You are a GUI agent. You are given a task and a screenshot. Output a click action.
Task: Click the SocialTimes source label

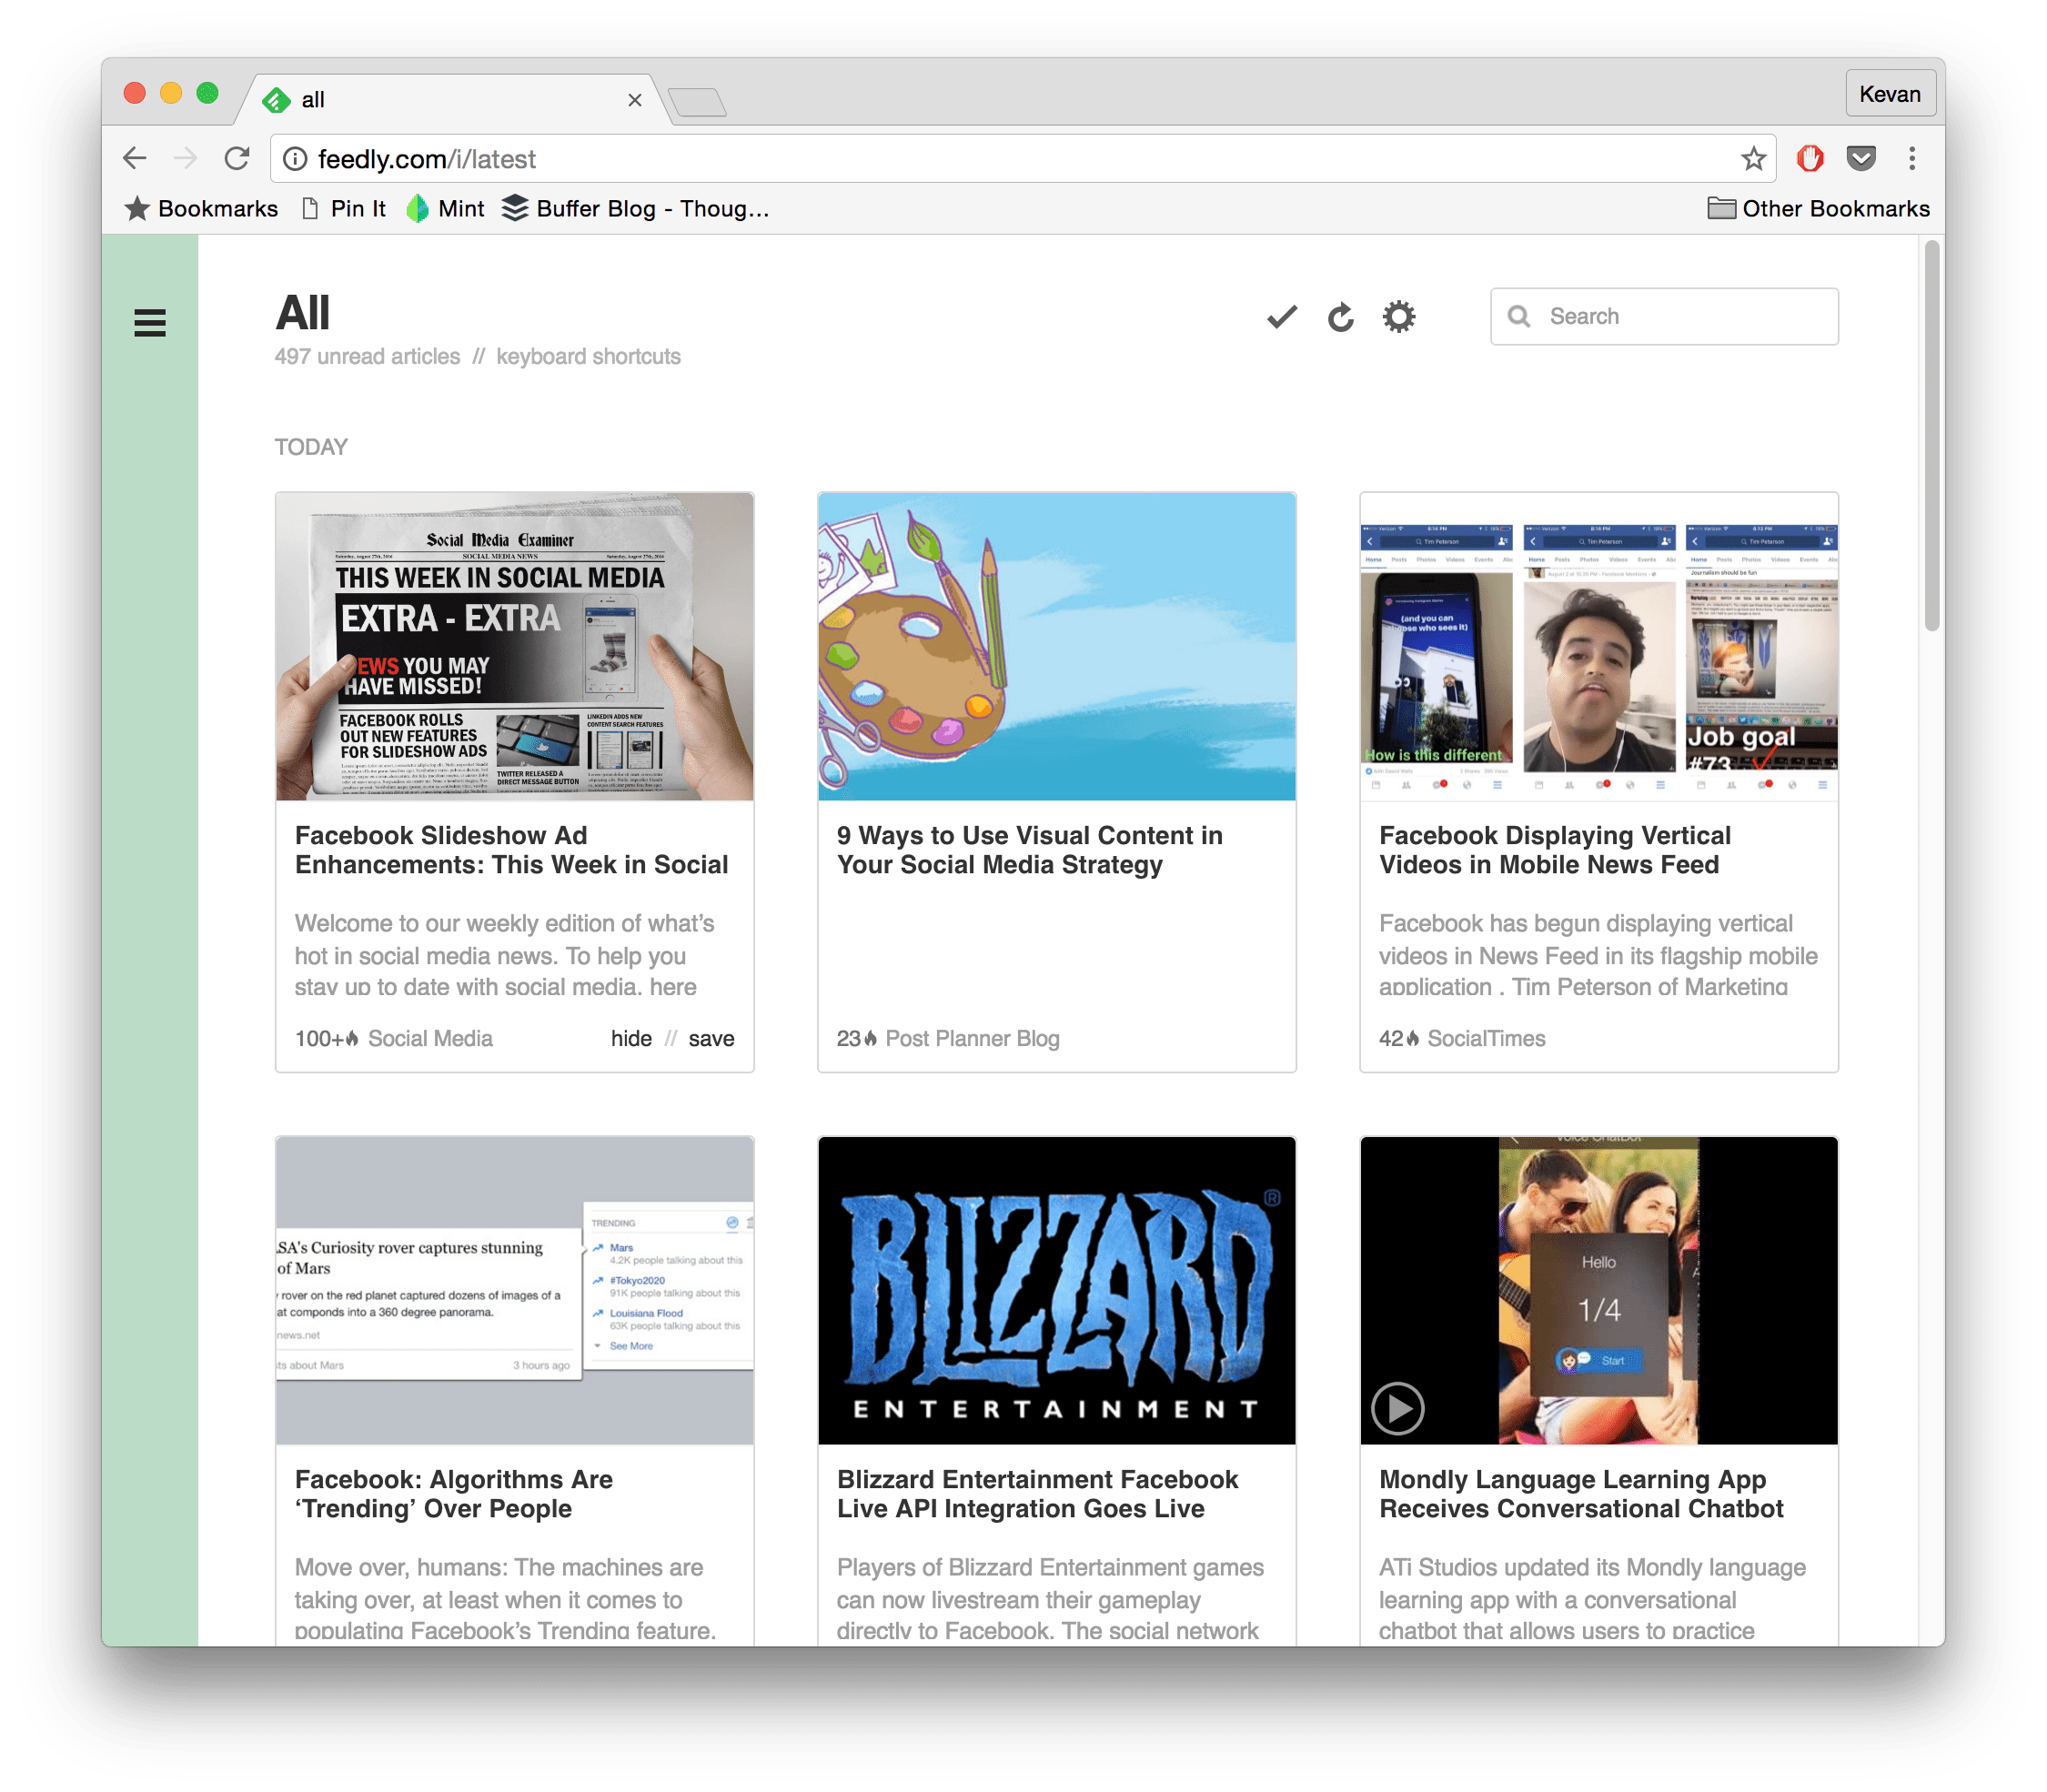(1485, 1038)
